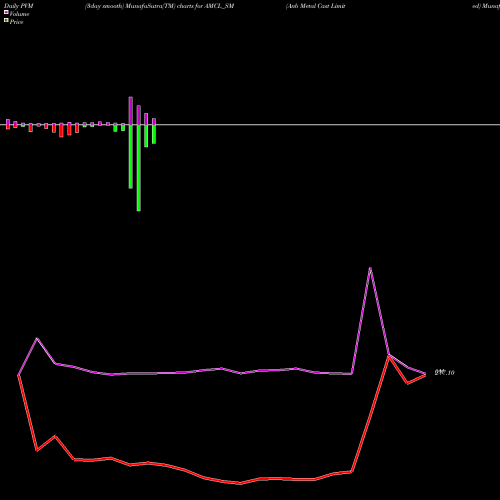Click the longest green price bar
The height and width of the screenshot is (500, 500).
click(x=139, y=168)
